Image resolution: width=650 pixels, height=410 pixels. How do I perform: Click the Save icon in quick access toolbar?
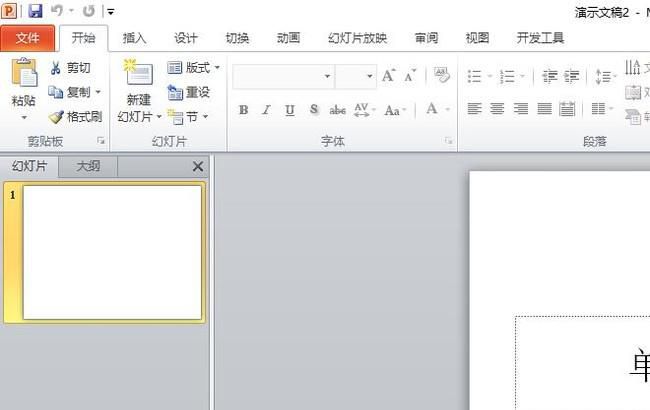[x=35, y=11]
